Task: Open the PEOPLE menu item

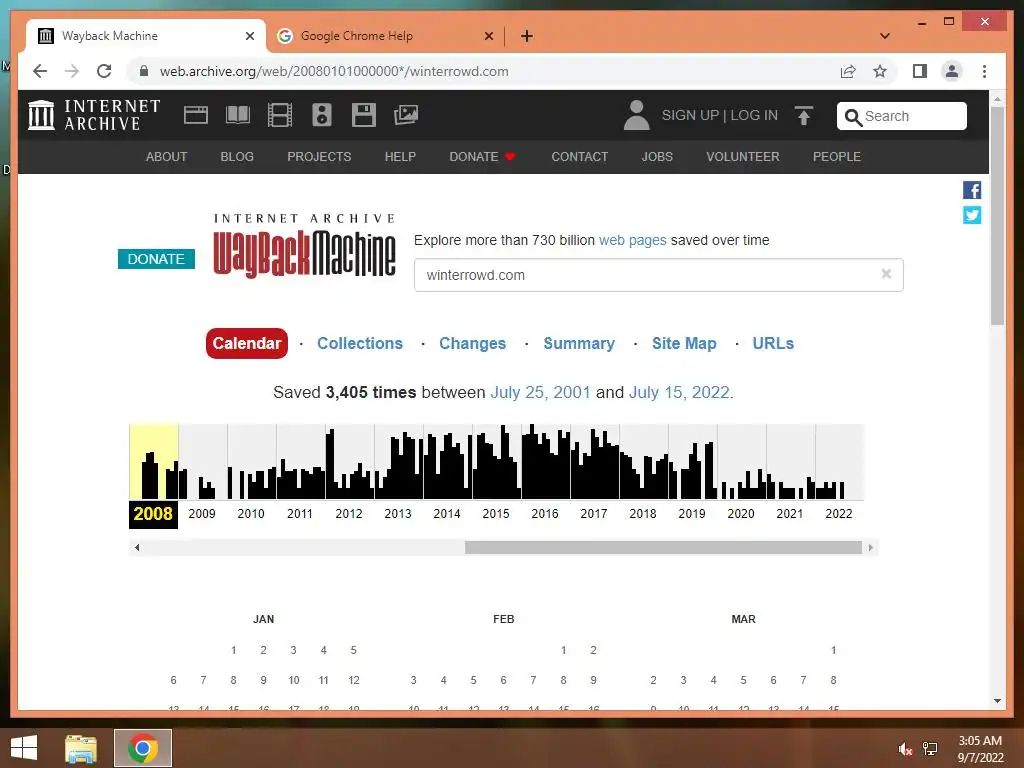Action: coord(837,157)
